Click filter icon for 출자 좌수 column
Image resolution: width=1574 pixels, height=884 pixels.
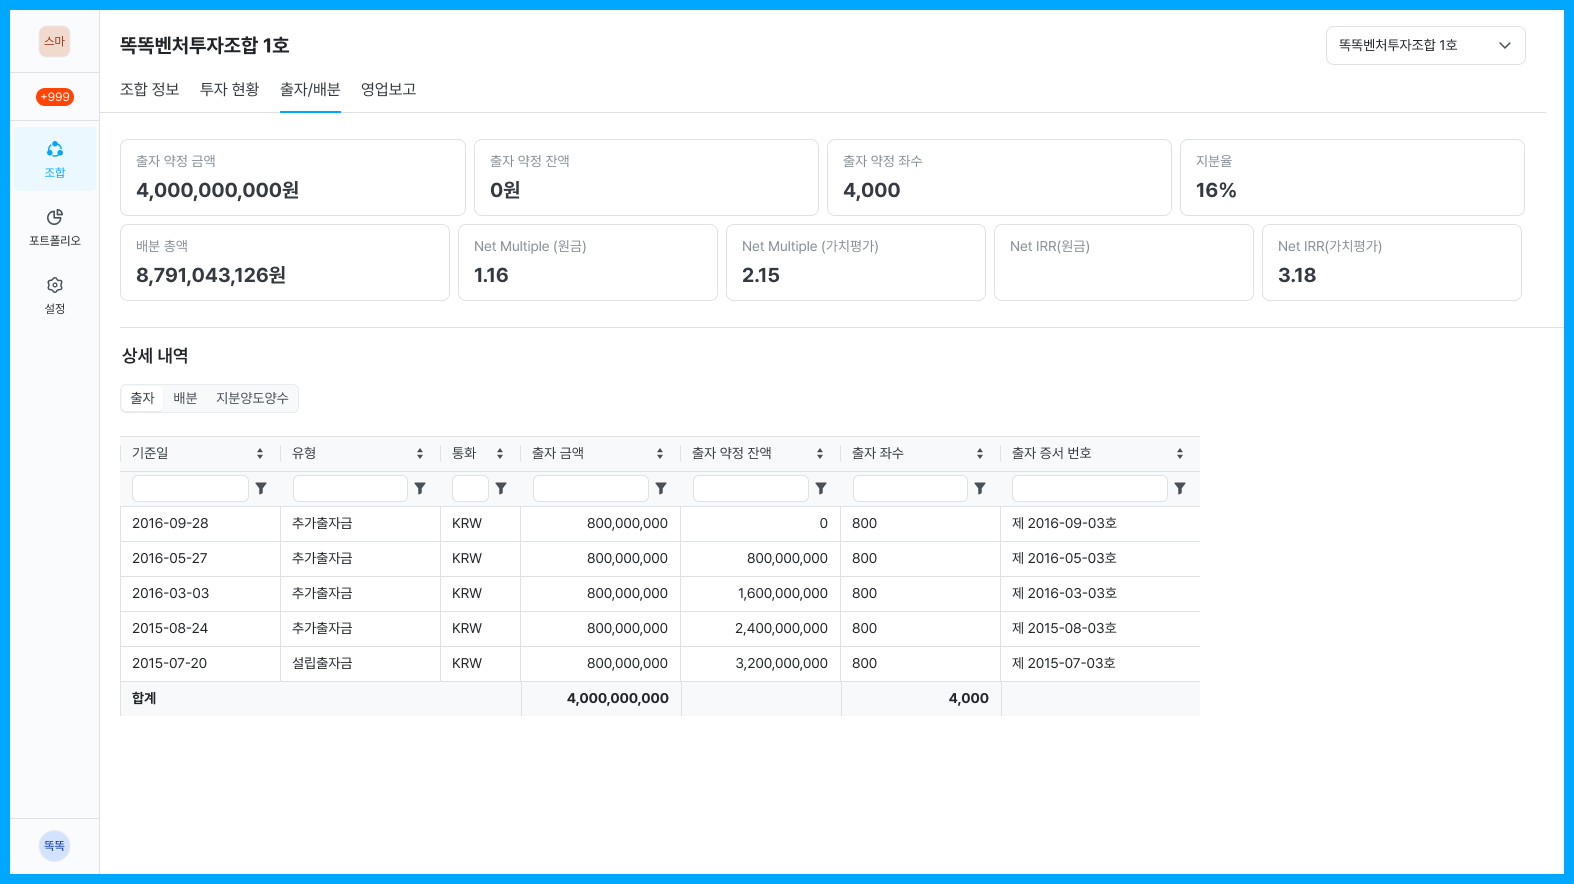pos(980,489)
